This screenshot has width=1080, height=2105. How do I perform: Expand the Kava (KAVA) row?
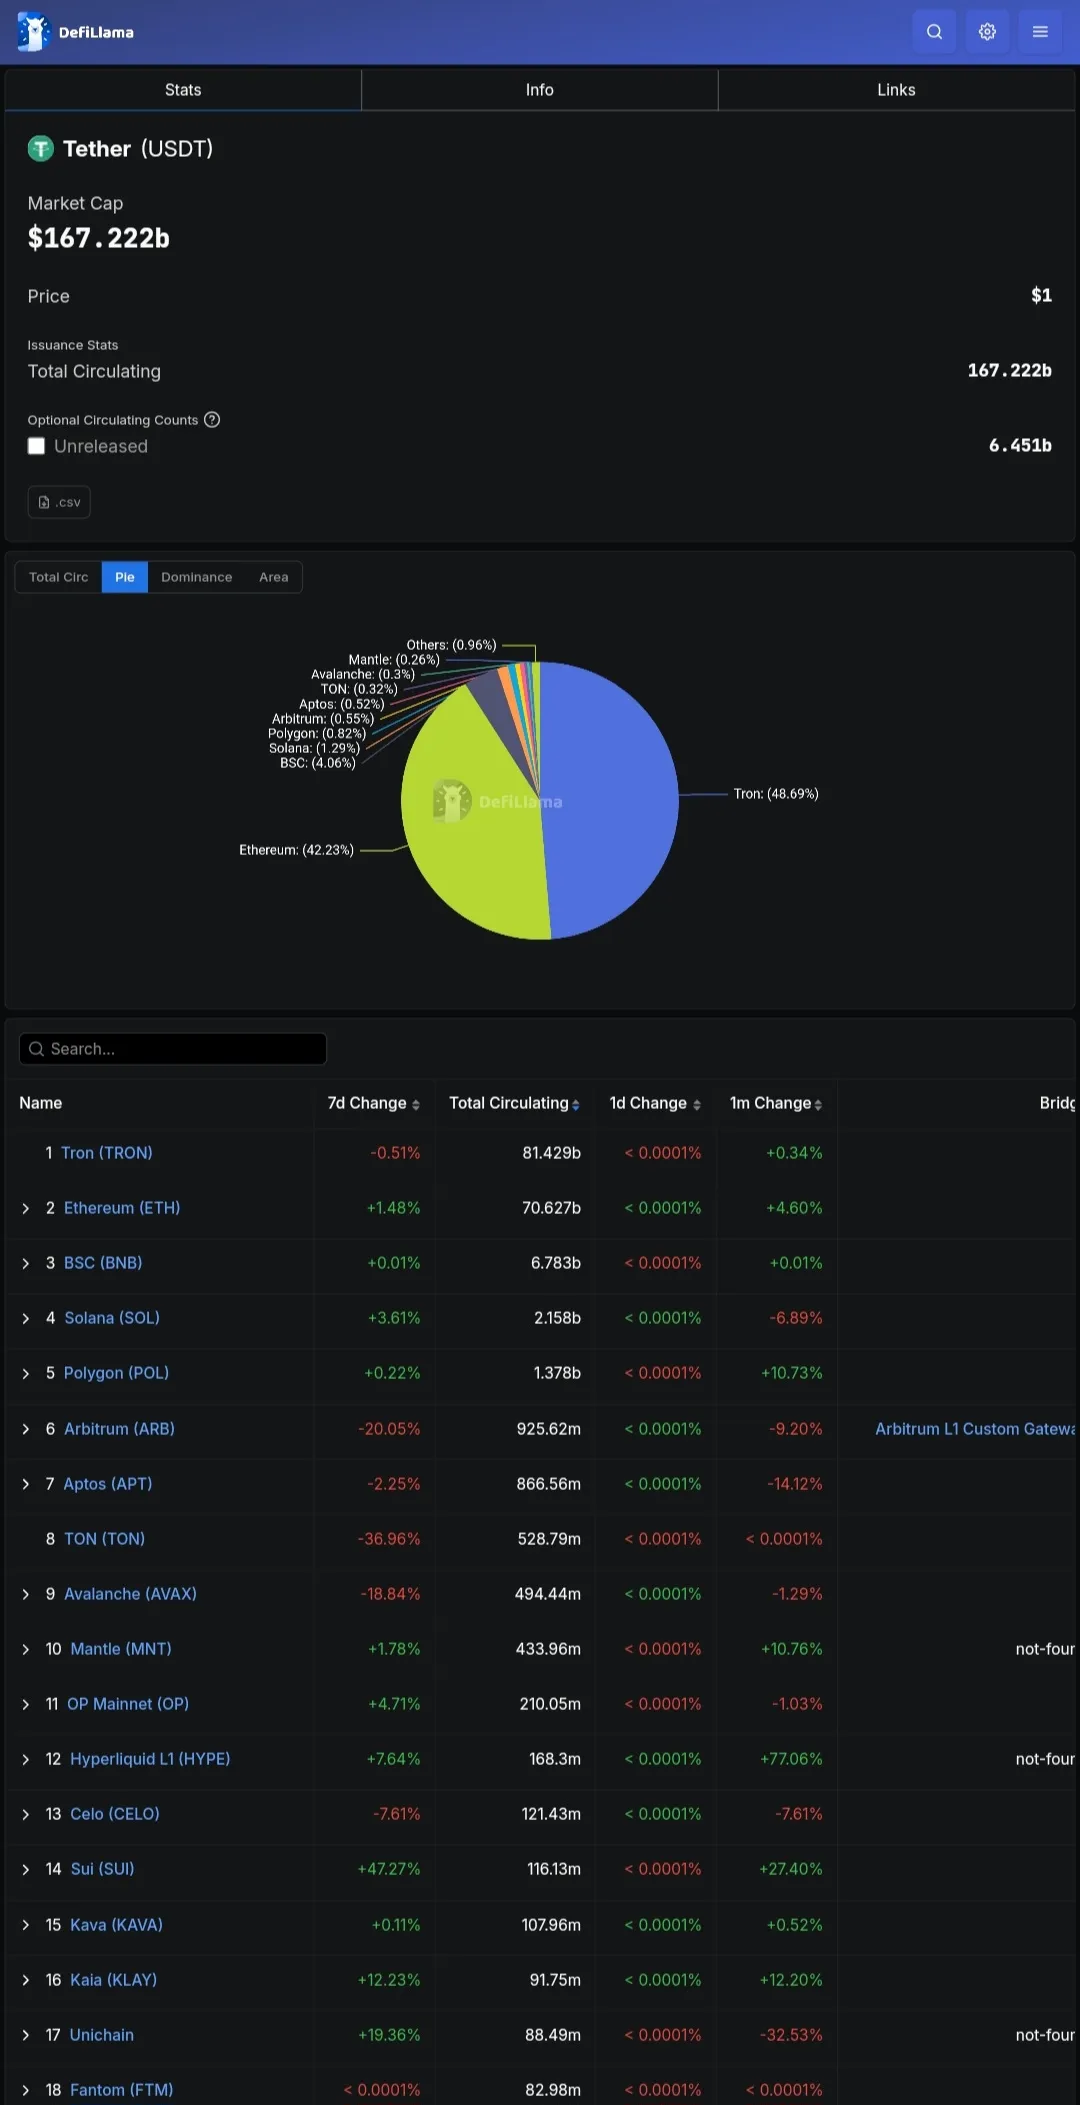(26, 1926)
